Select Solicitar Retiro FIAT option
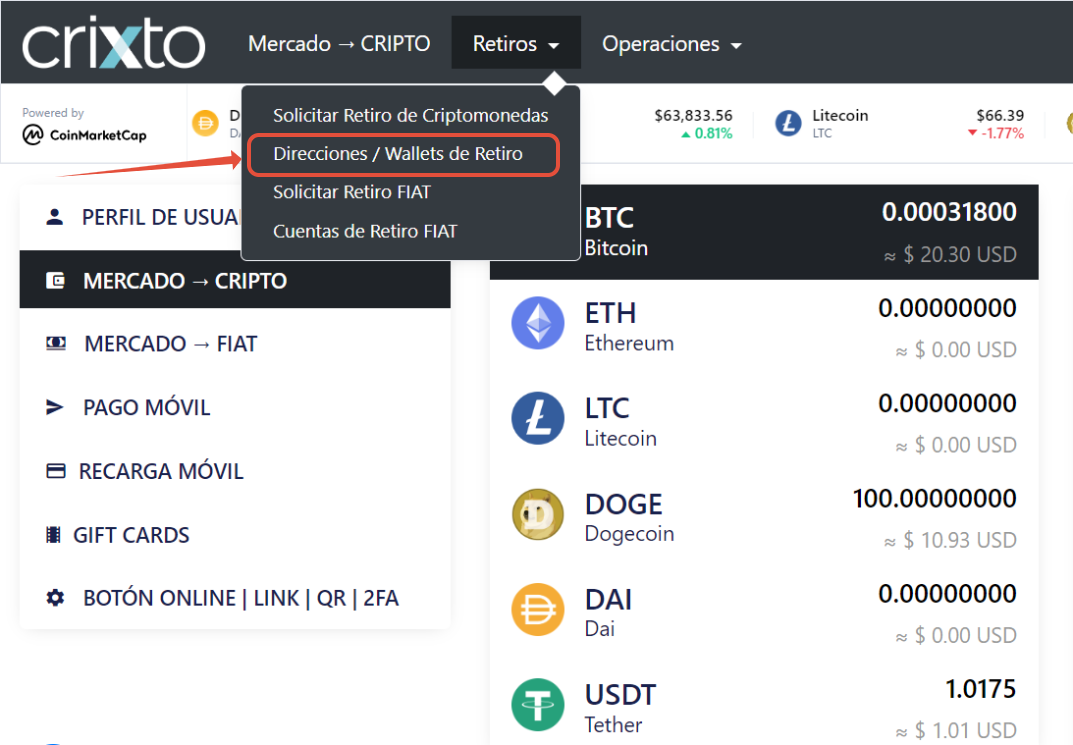Viewport: 1073px width, 745px height. 352,192
